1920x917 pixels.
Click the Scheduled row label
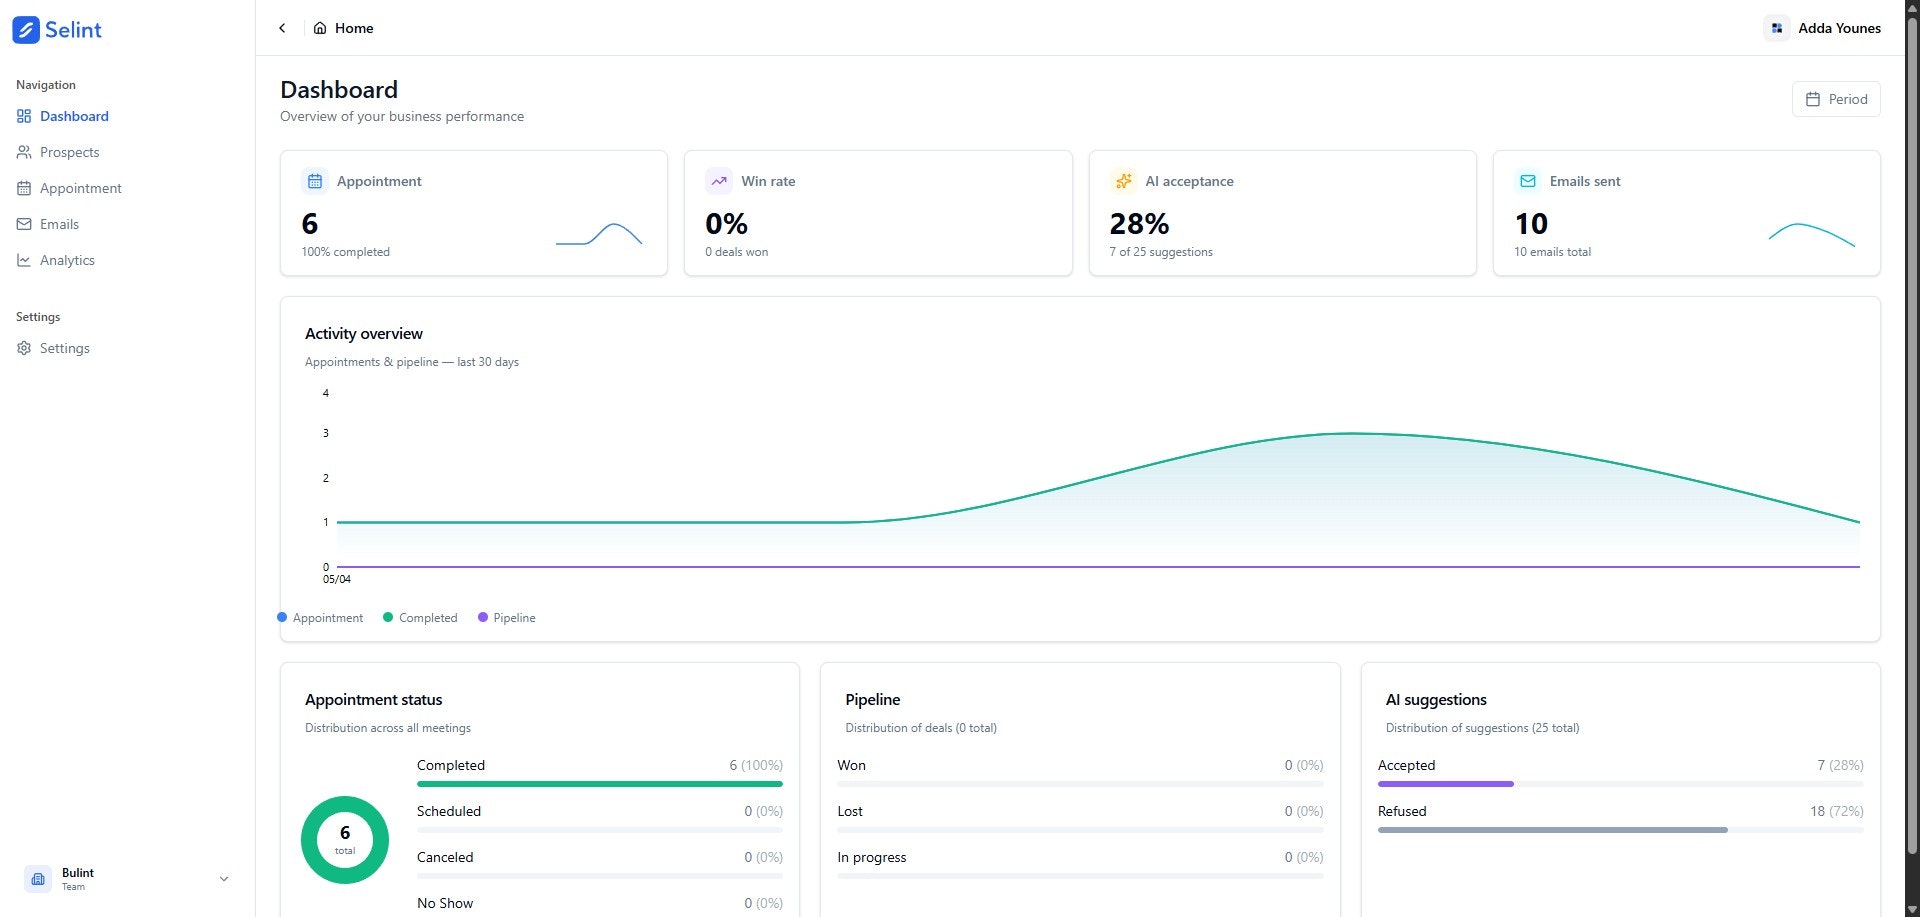(449, 811)
